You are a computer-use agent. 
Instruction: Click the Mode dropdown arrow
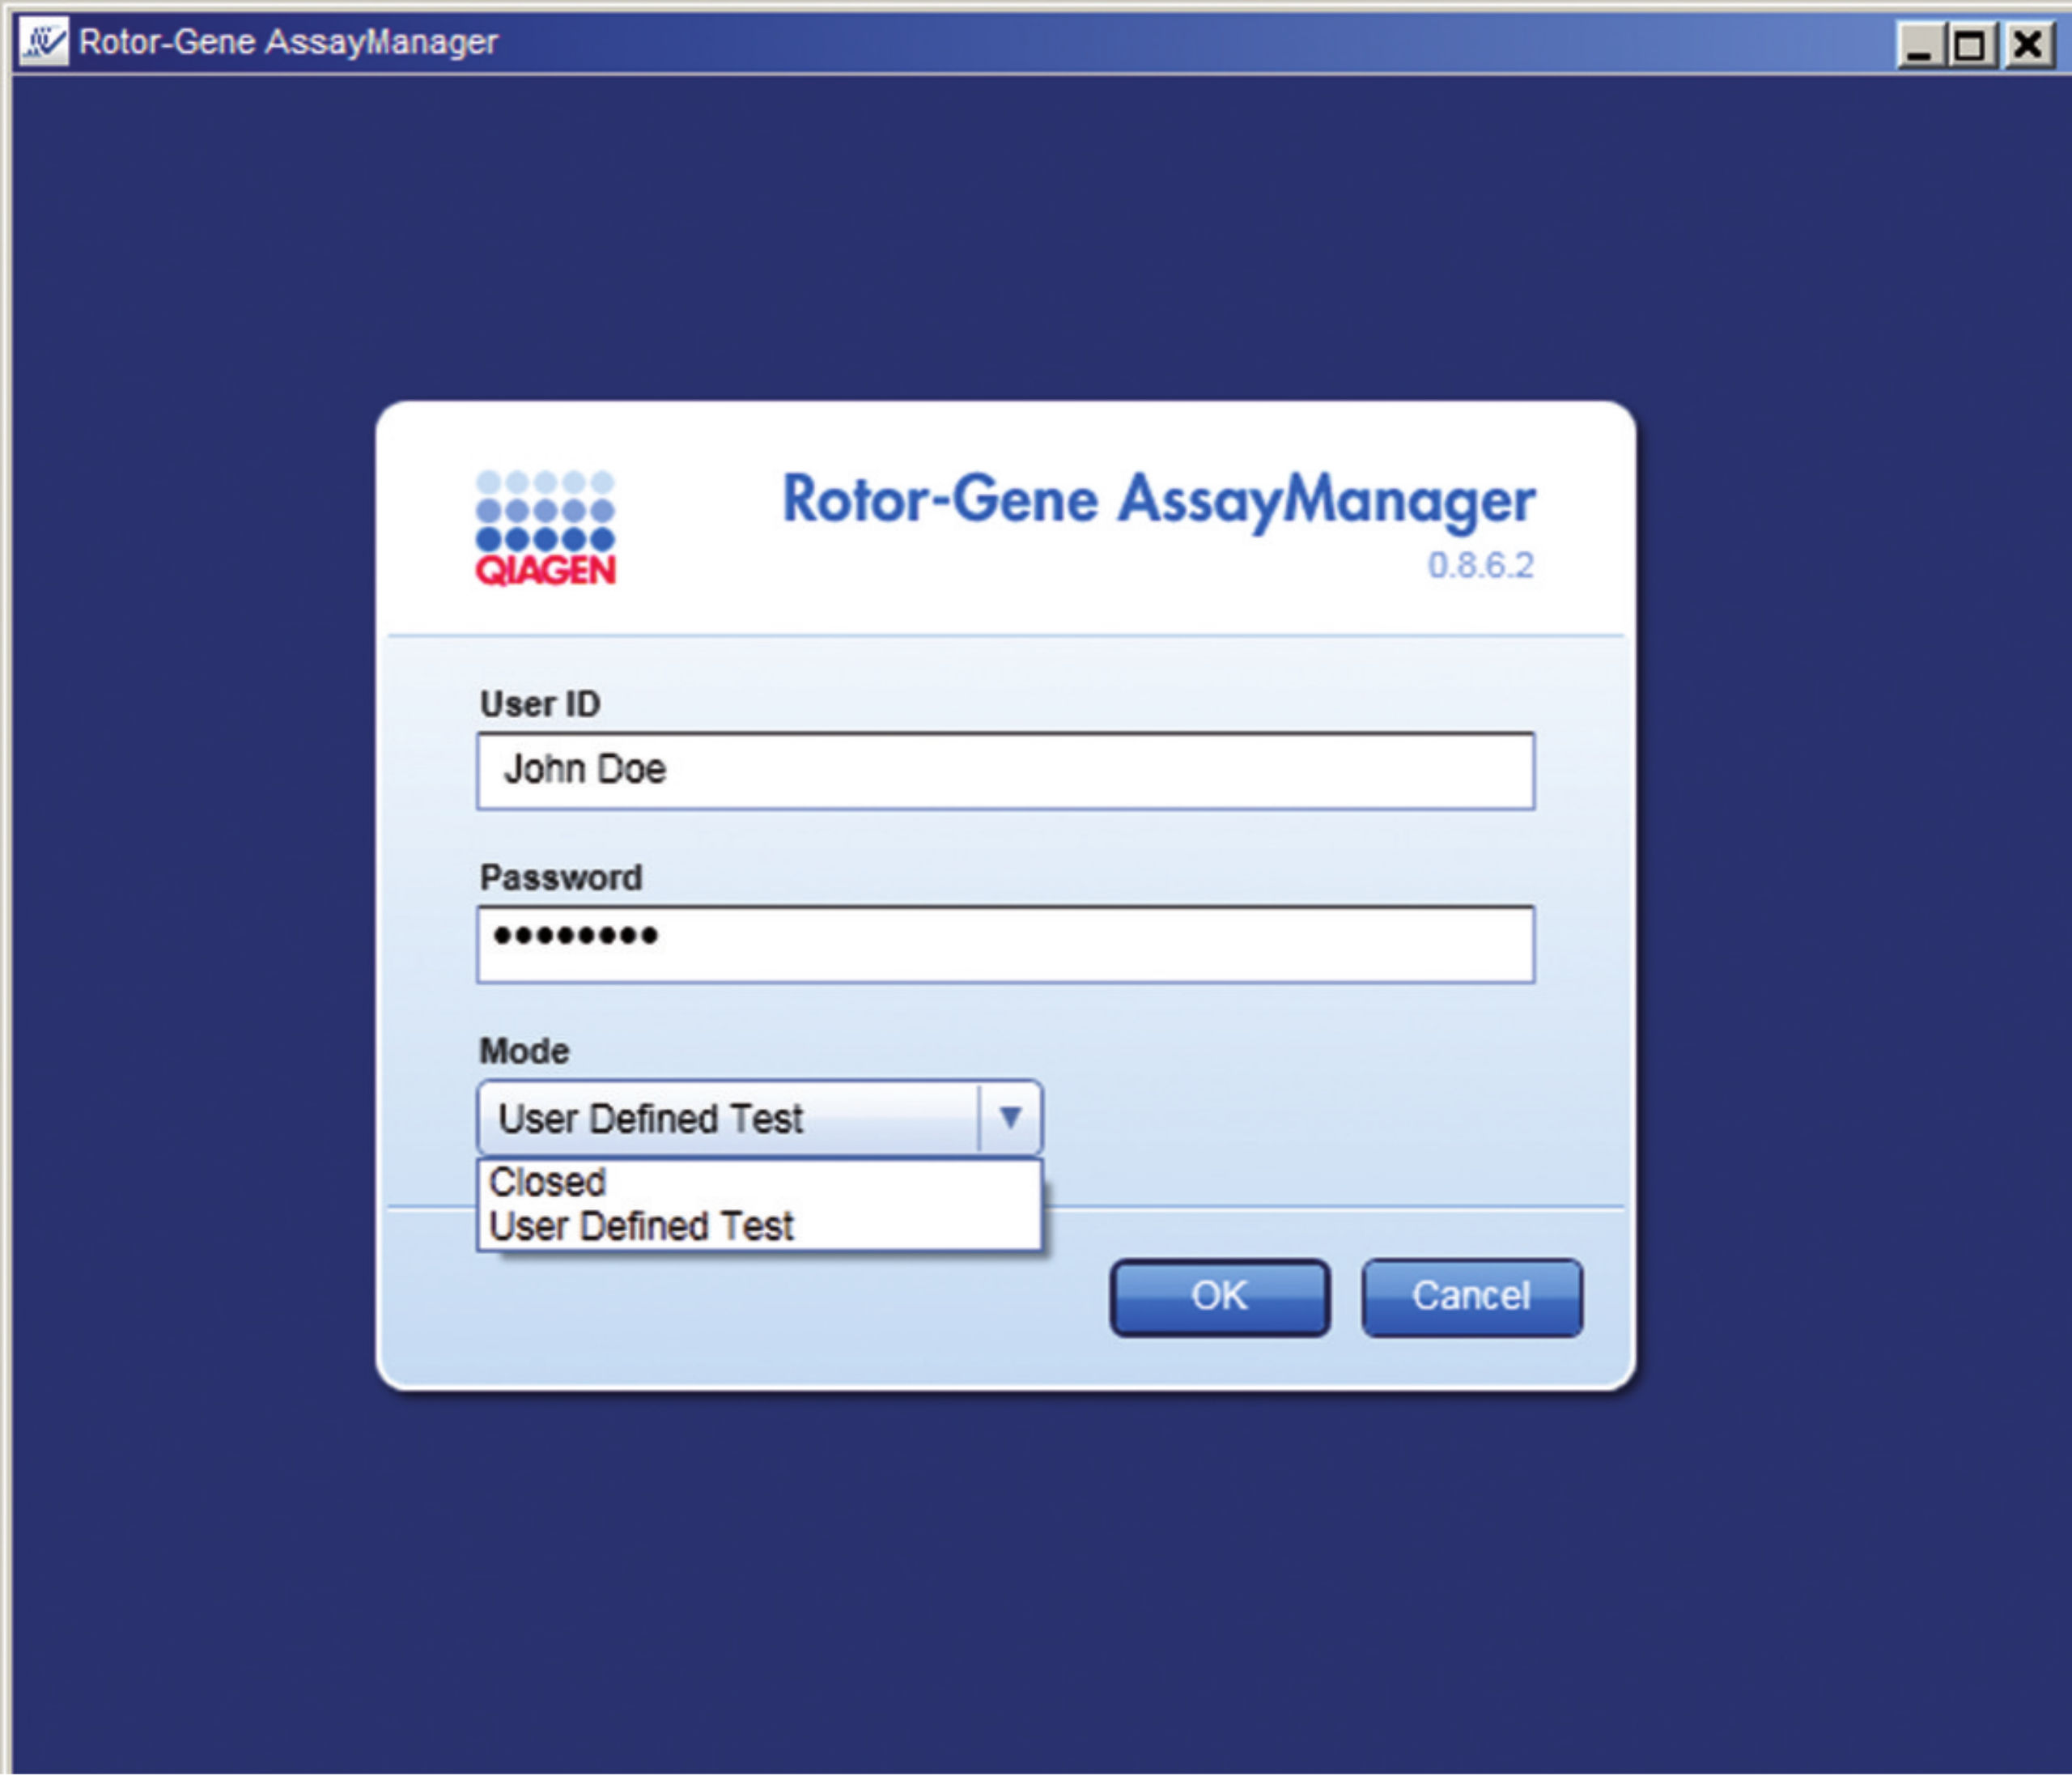click(x=1010, y=1117)
